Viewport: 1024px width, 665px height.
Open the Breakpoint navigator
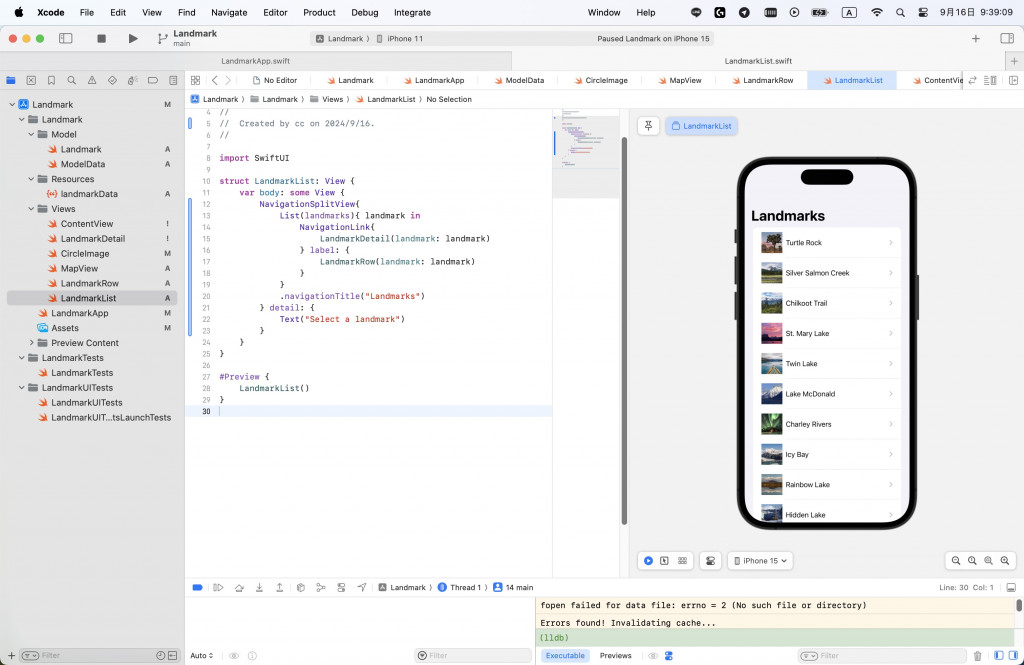pyautogui.click(x=153, y=80)
